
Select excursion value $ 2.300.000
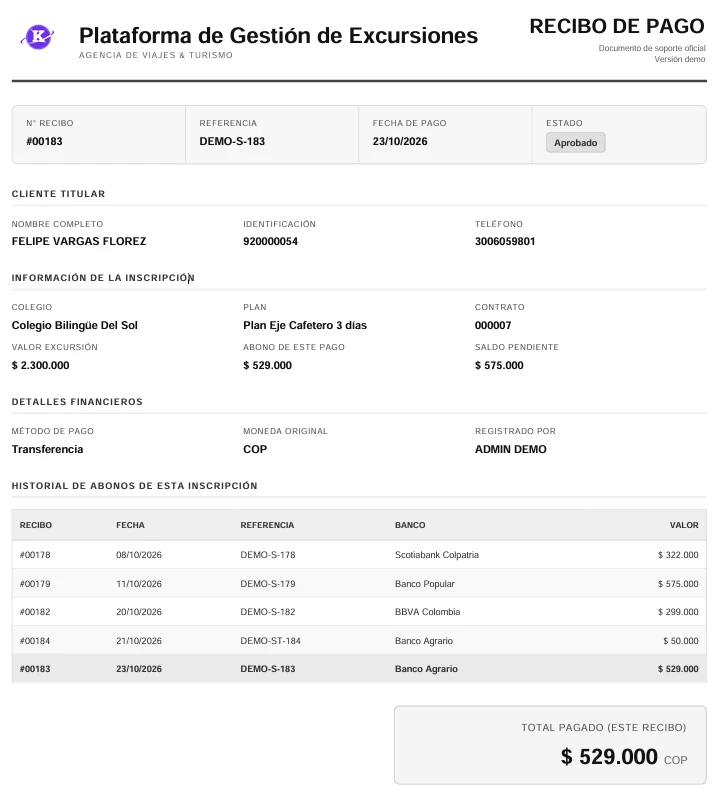41,365
